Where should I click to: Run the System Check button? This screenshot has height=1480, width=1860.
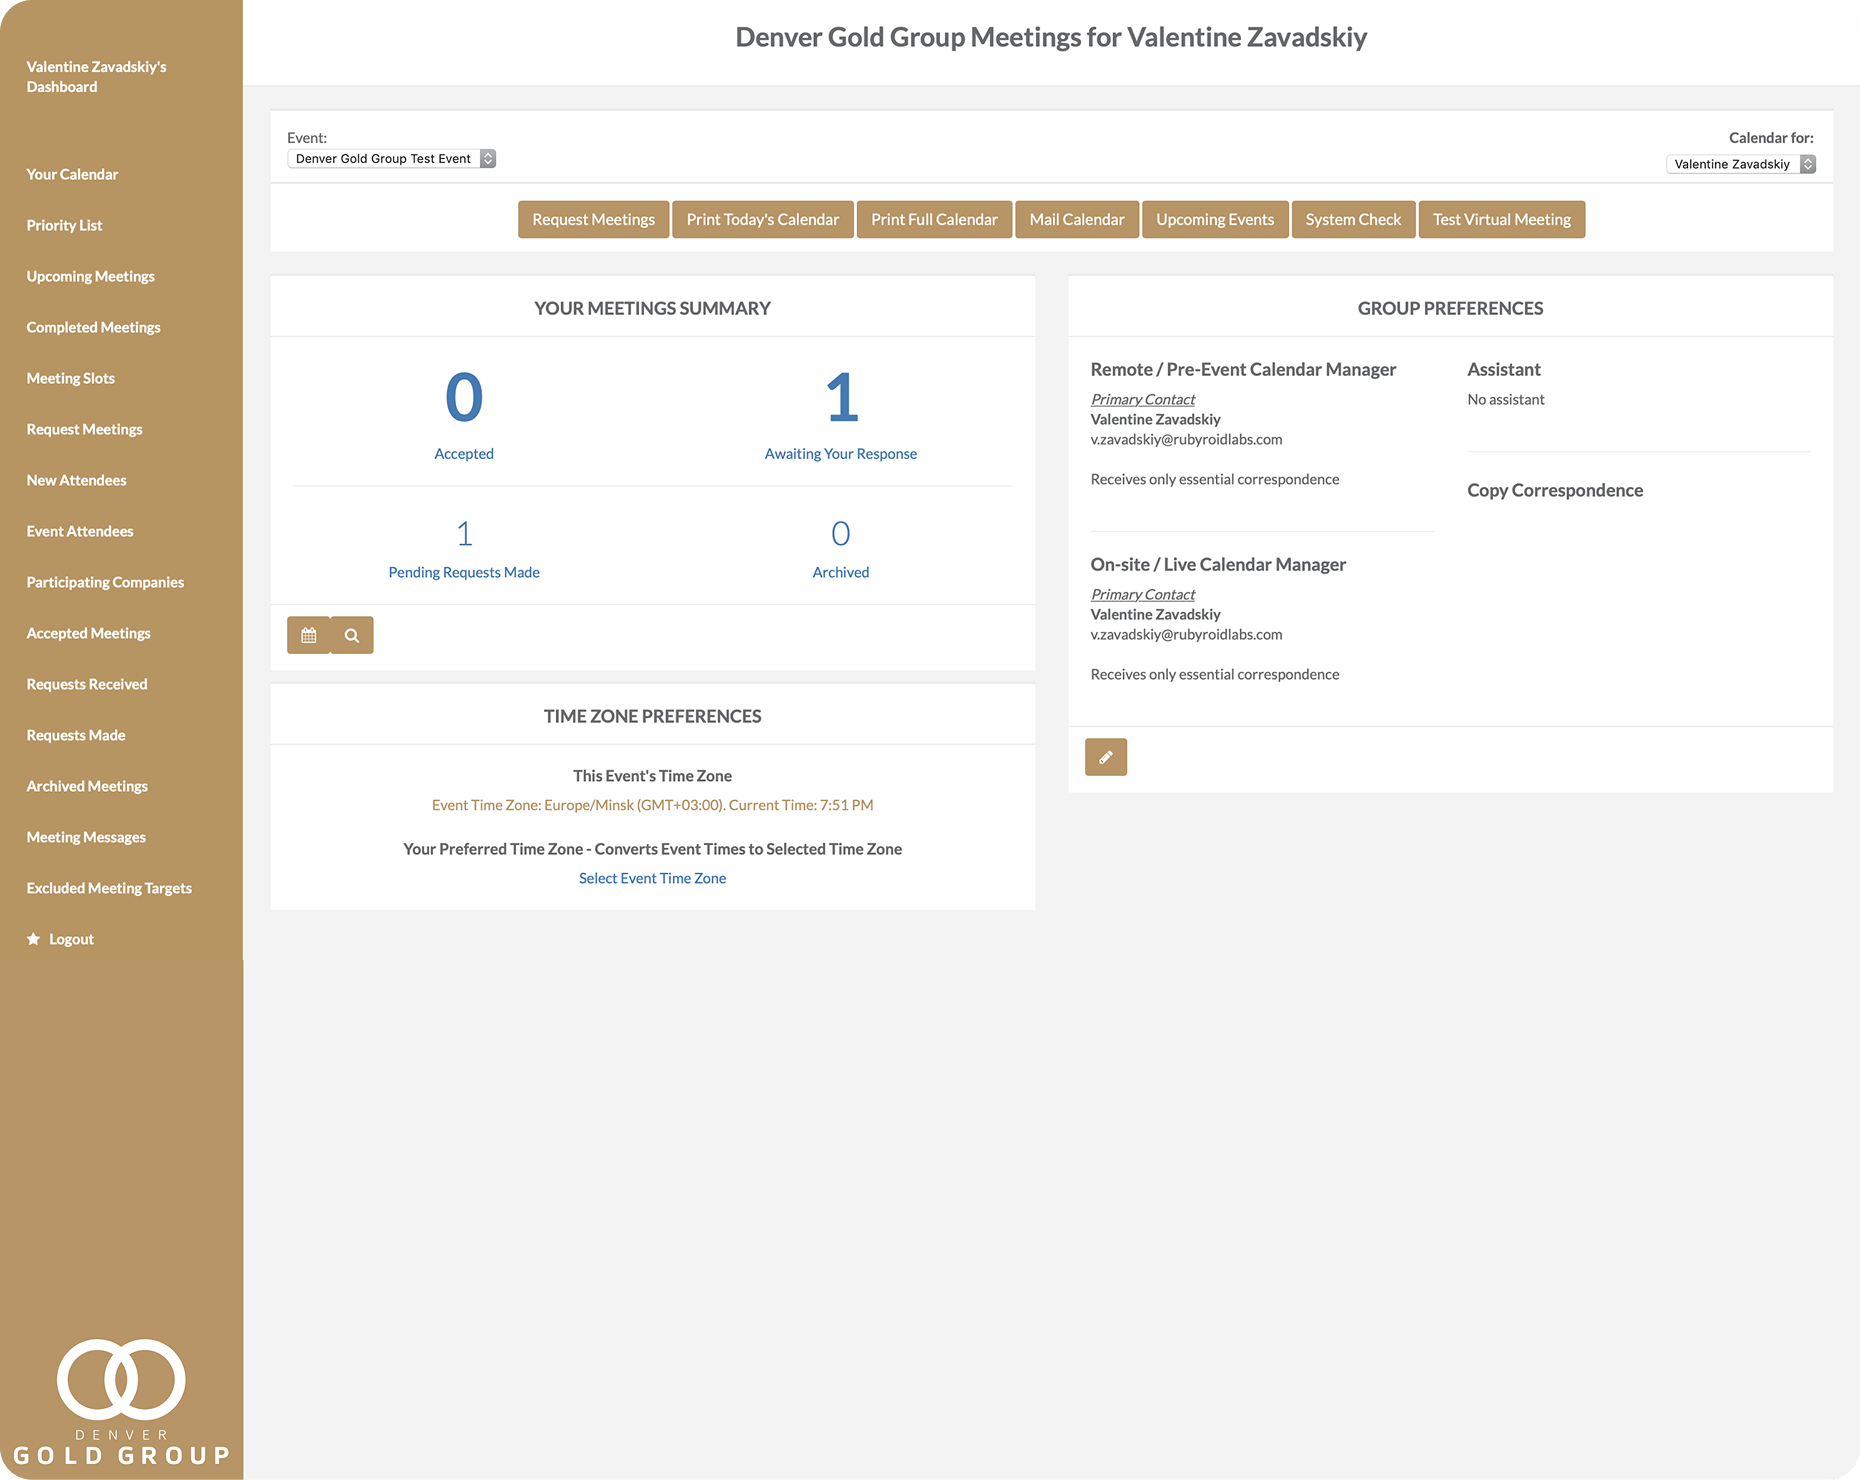(x=1353, y=220)
